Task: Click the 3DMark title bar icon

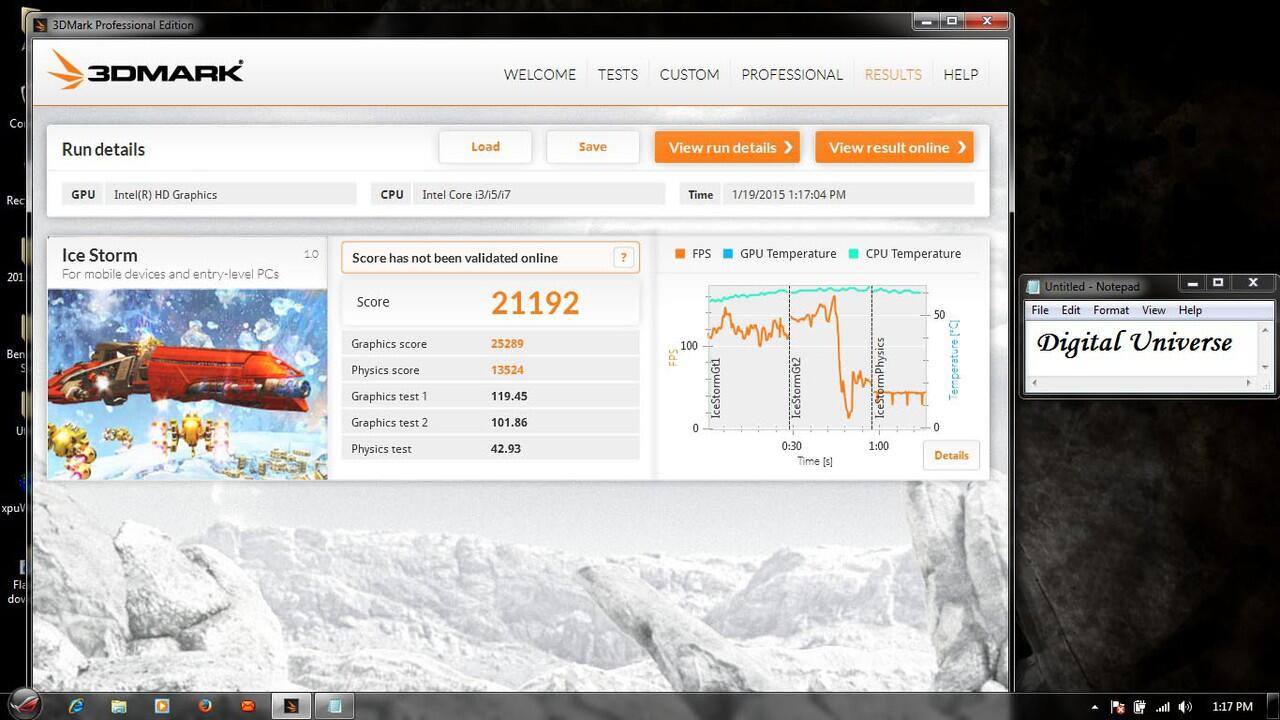Action: pyautogui.click(x=40, y=25)
